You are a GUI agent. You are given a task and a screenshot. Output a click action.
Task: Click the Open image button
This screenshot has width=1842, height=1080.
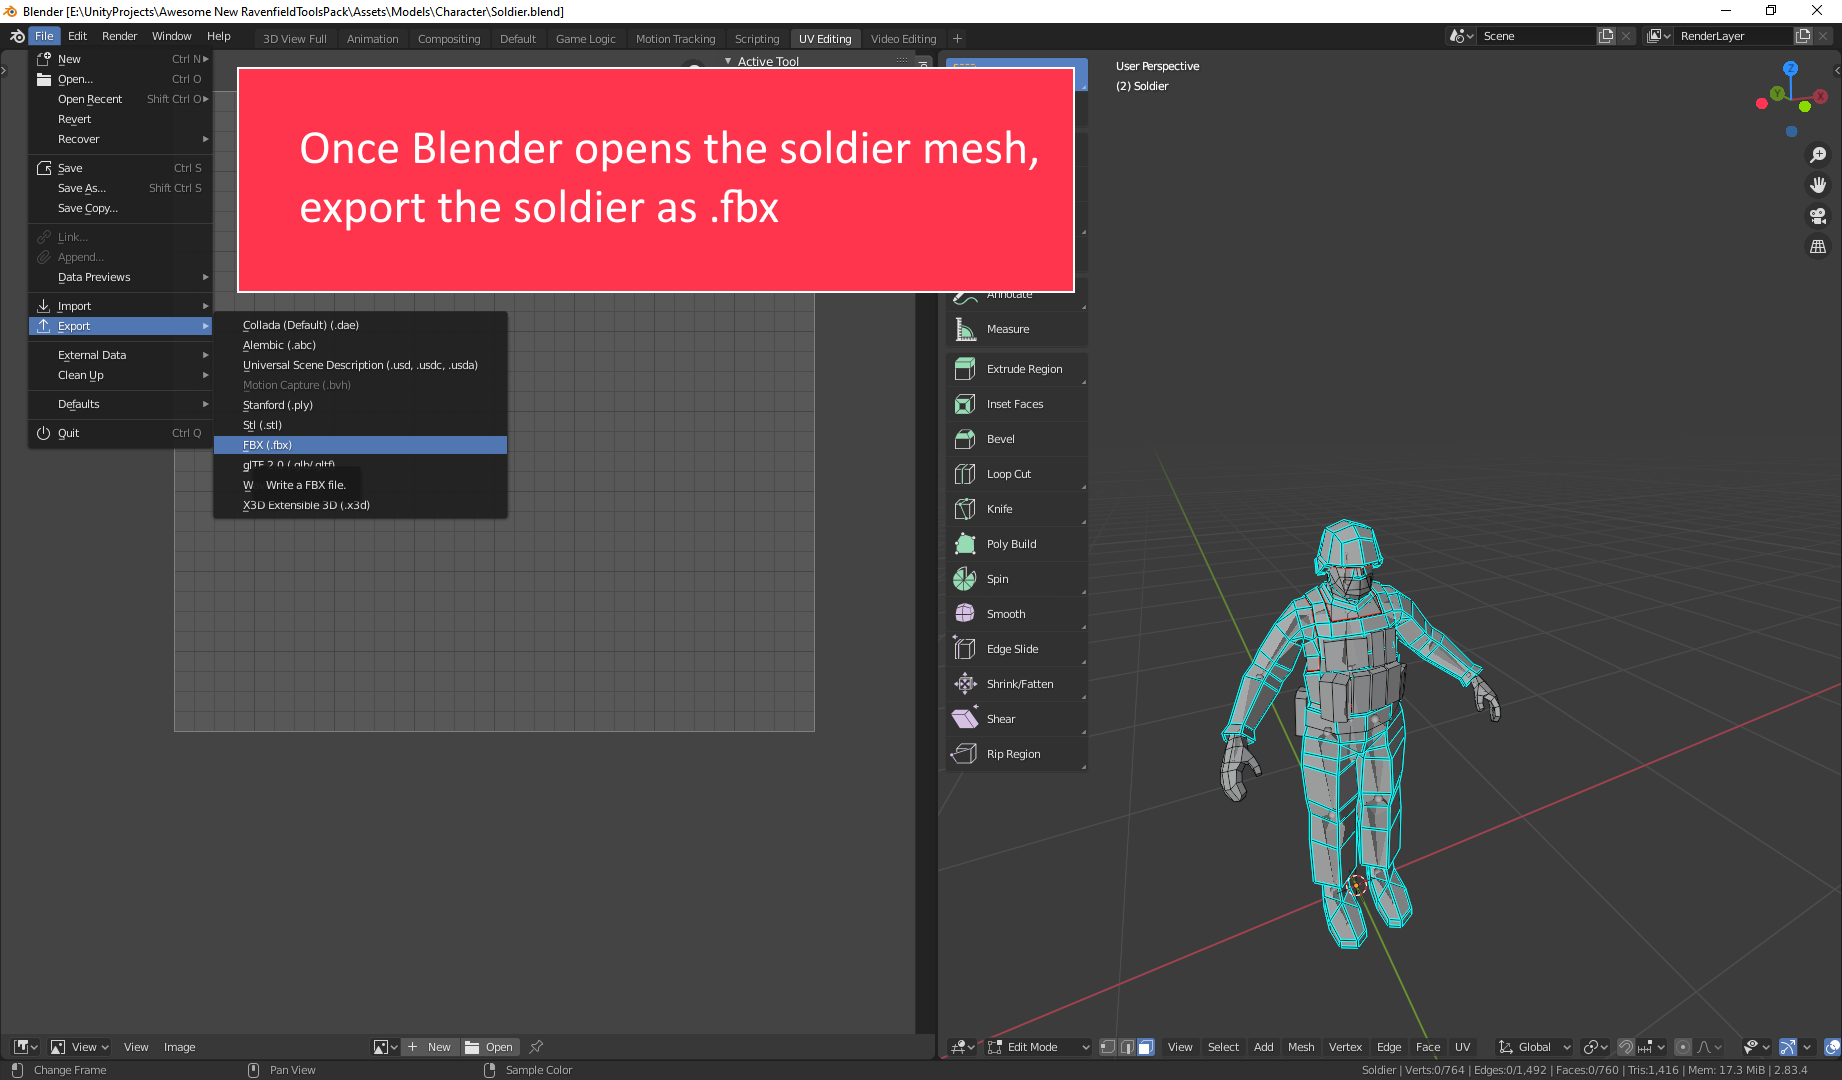490,1047
